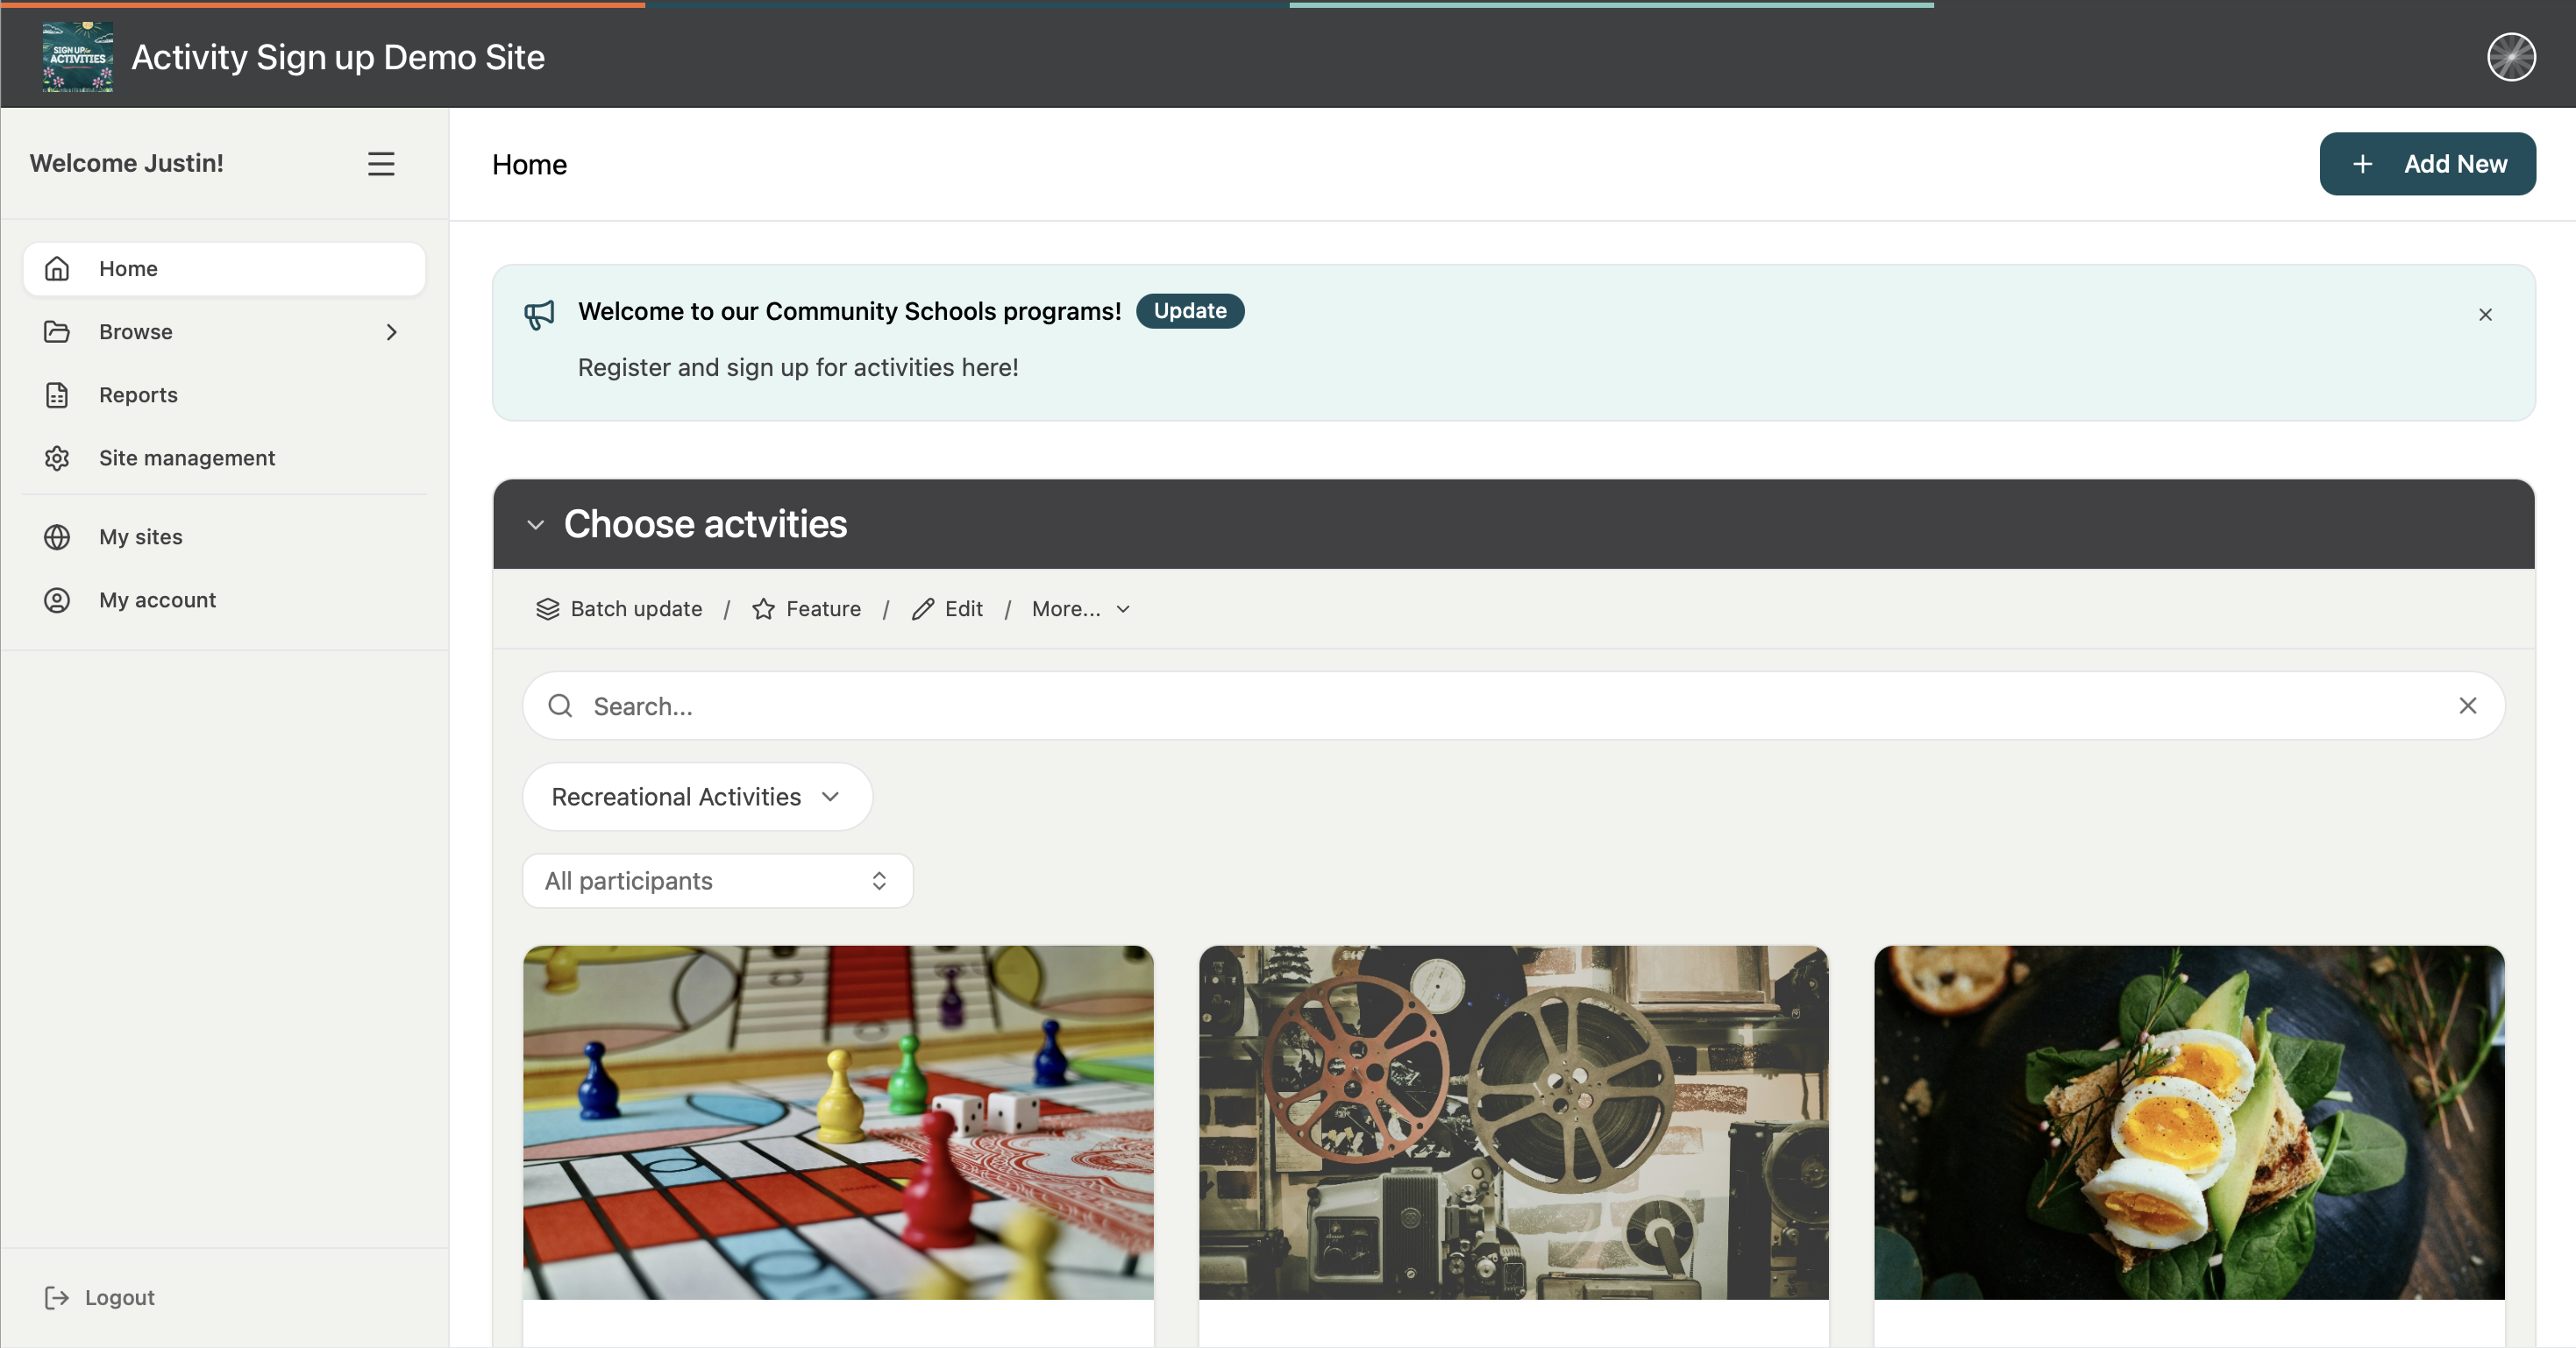Click the Update badge in the announcement

(x=1190, y=311)
